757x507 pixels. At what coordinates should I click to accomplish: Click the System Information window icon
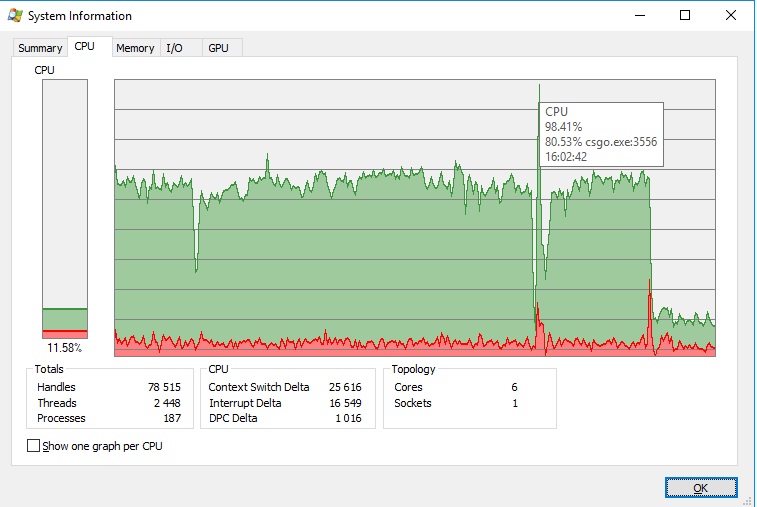tap(15, 16)
